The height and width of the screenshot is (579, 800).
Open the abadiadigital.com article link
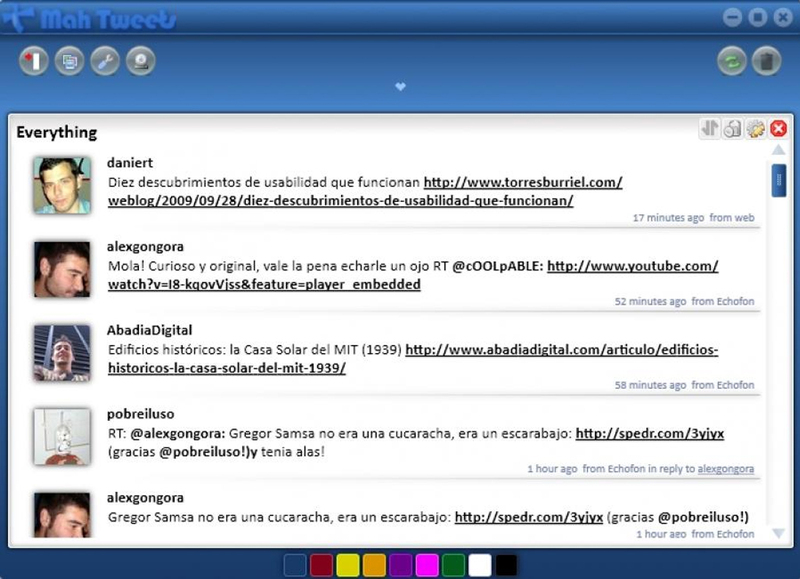click(413, 359)
